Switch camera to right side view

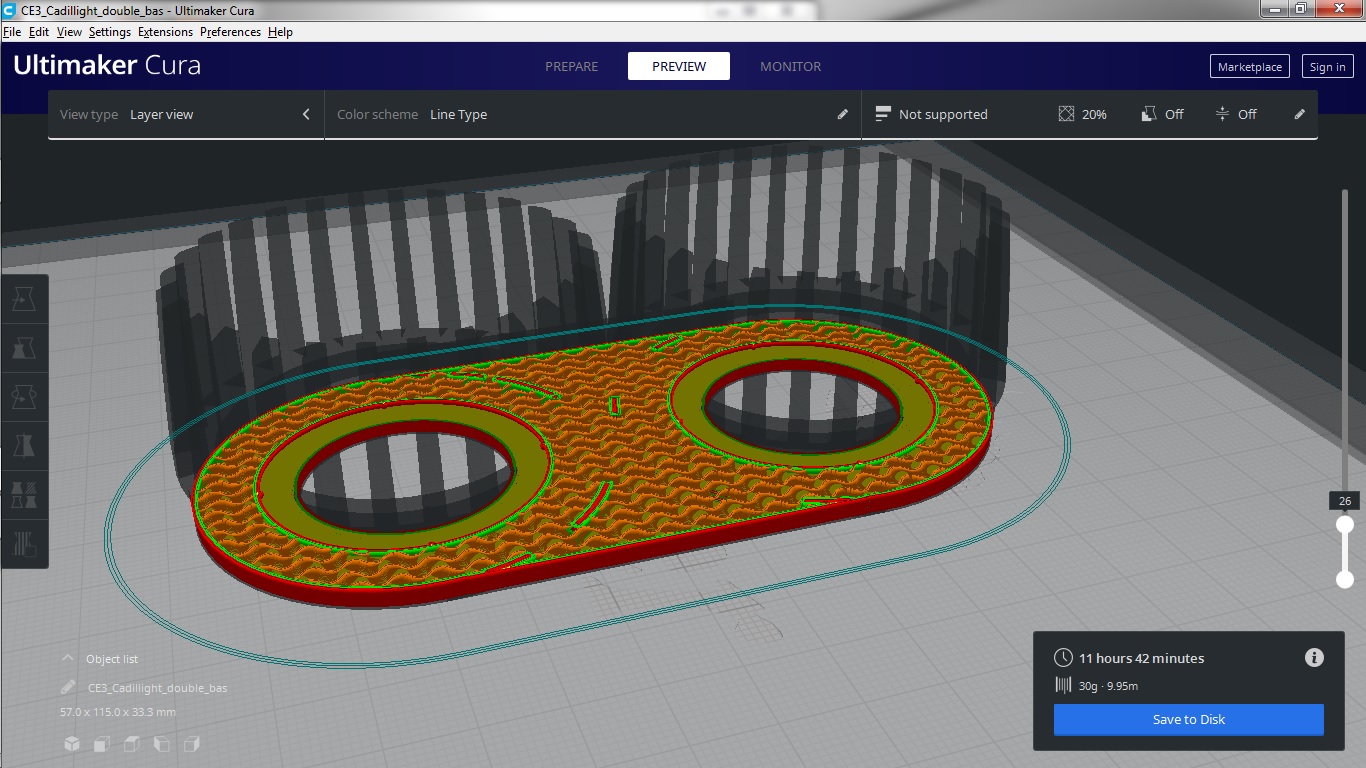[192, 744]
